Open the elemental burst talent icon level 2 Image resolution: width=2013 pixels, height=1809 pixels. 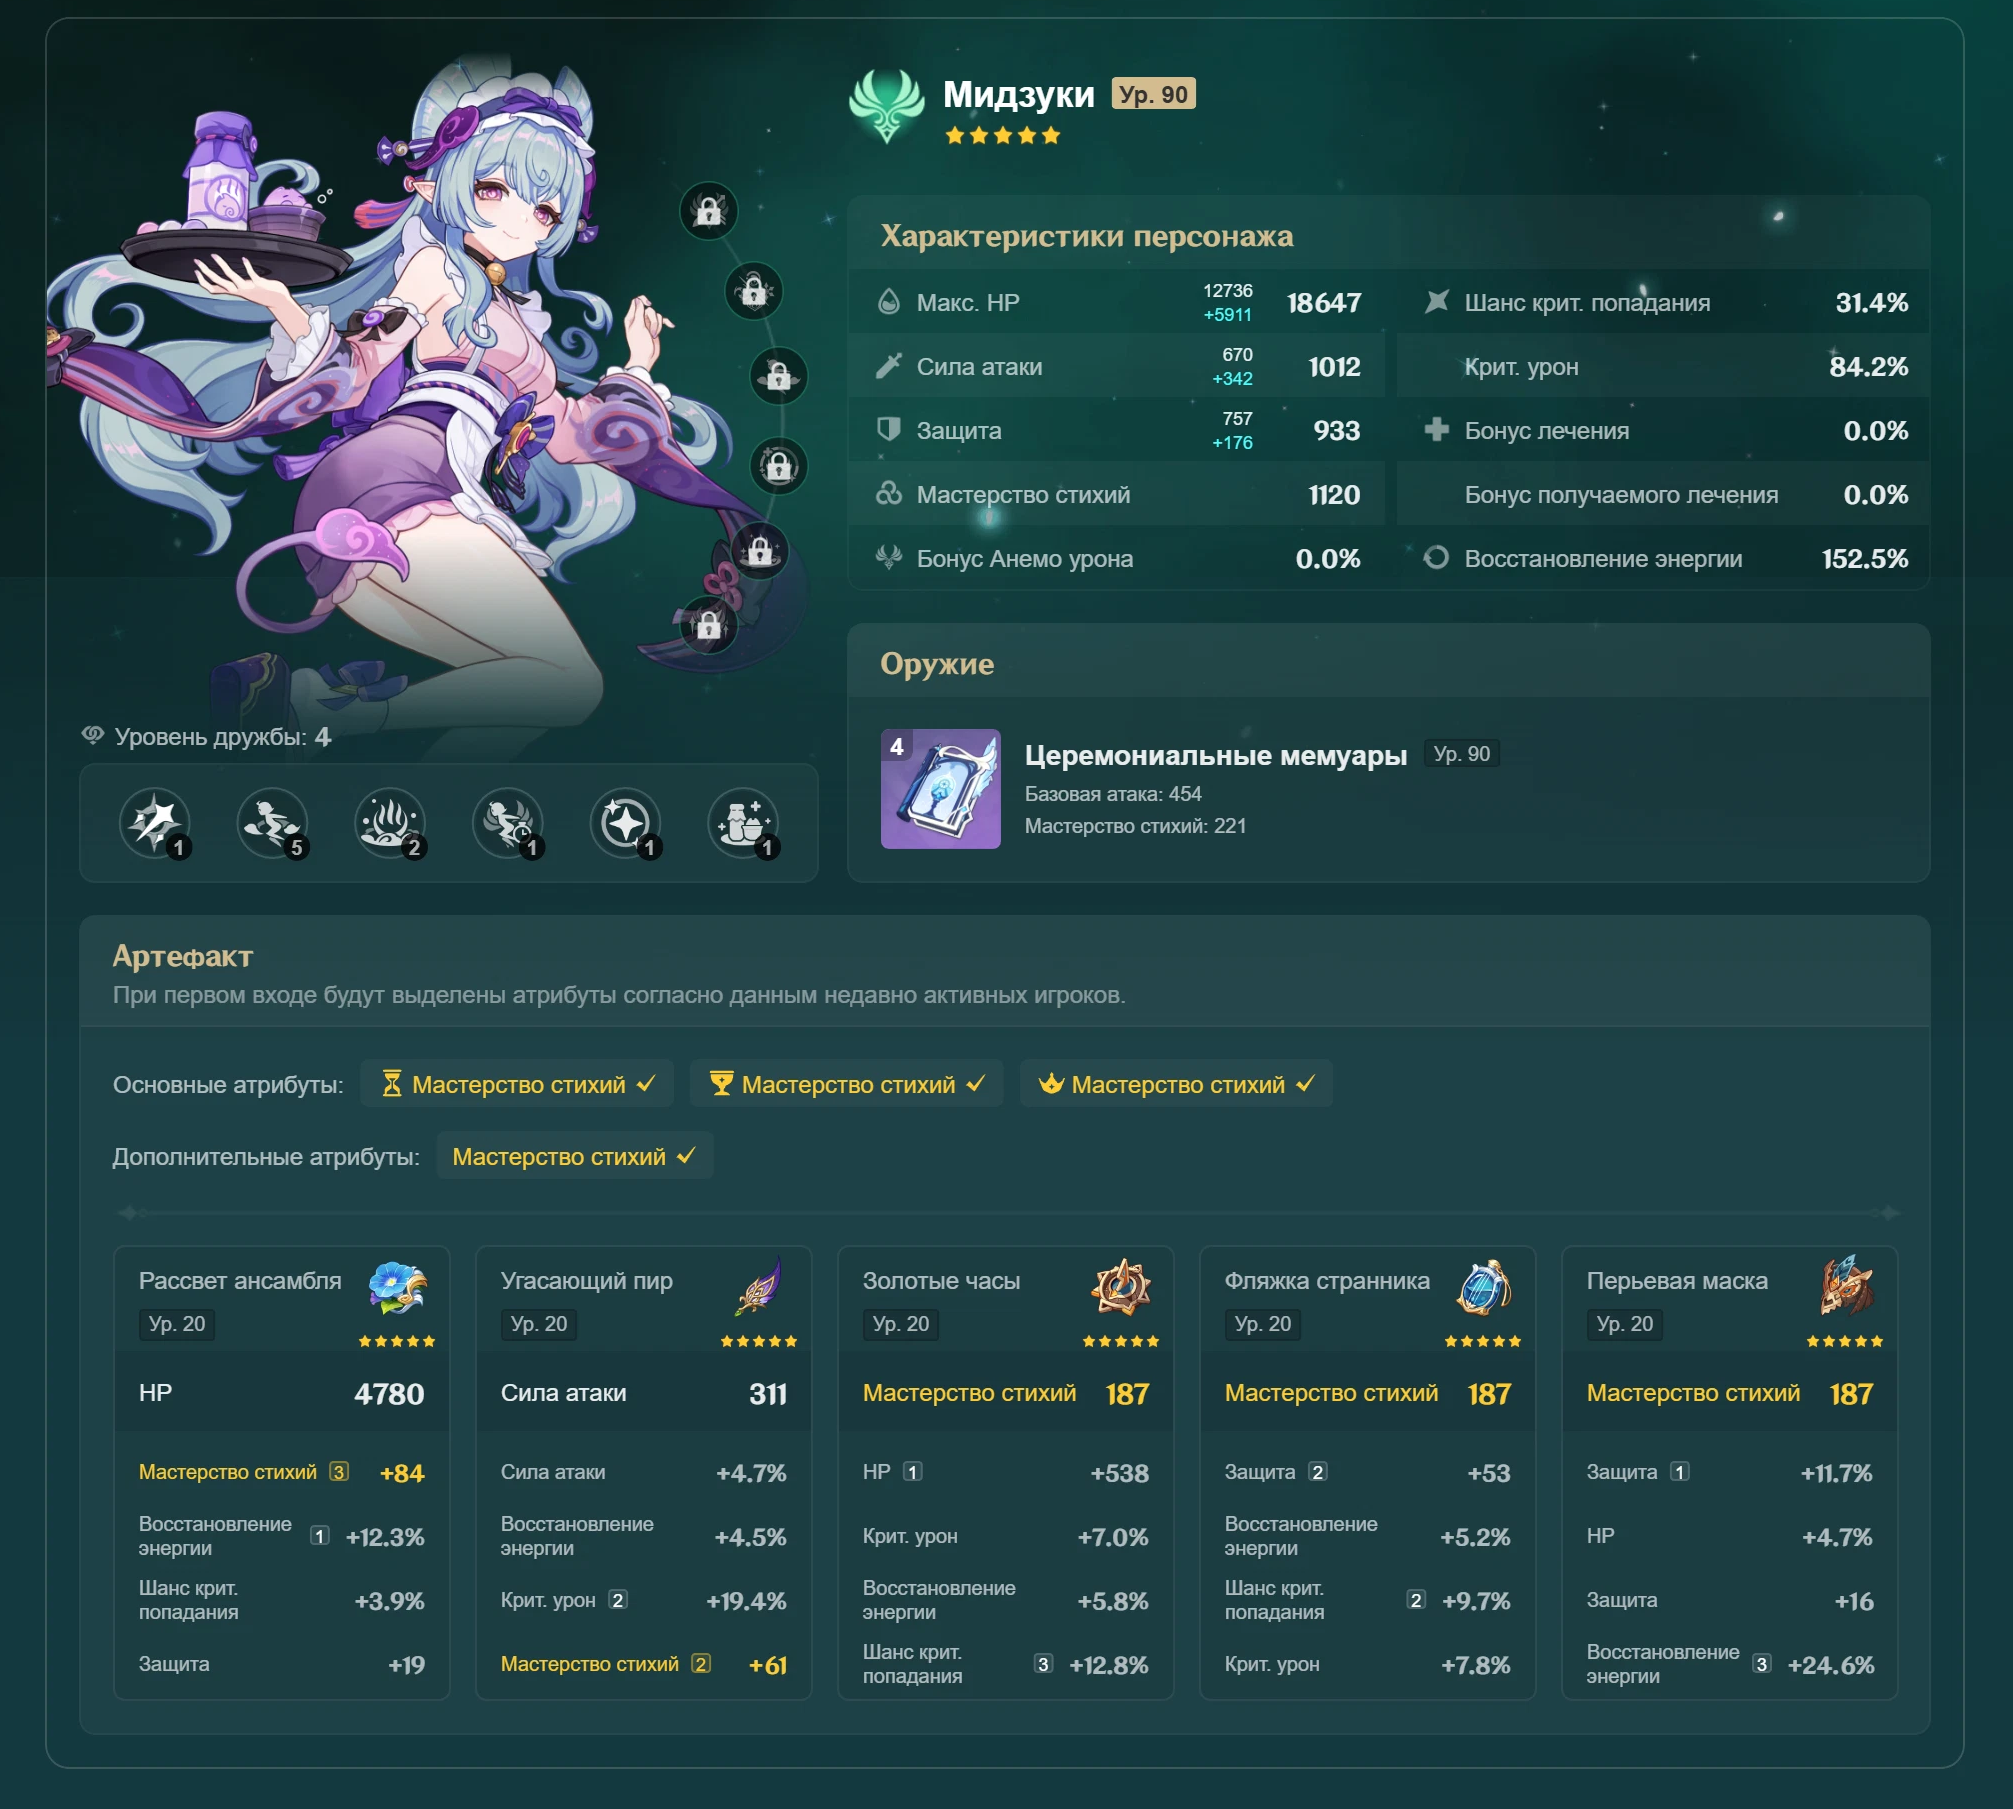point(390,824)
